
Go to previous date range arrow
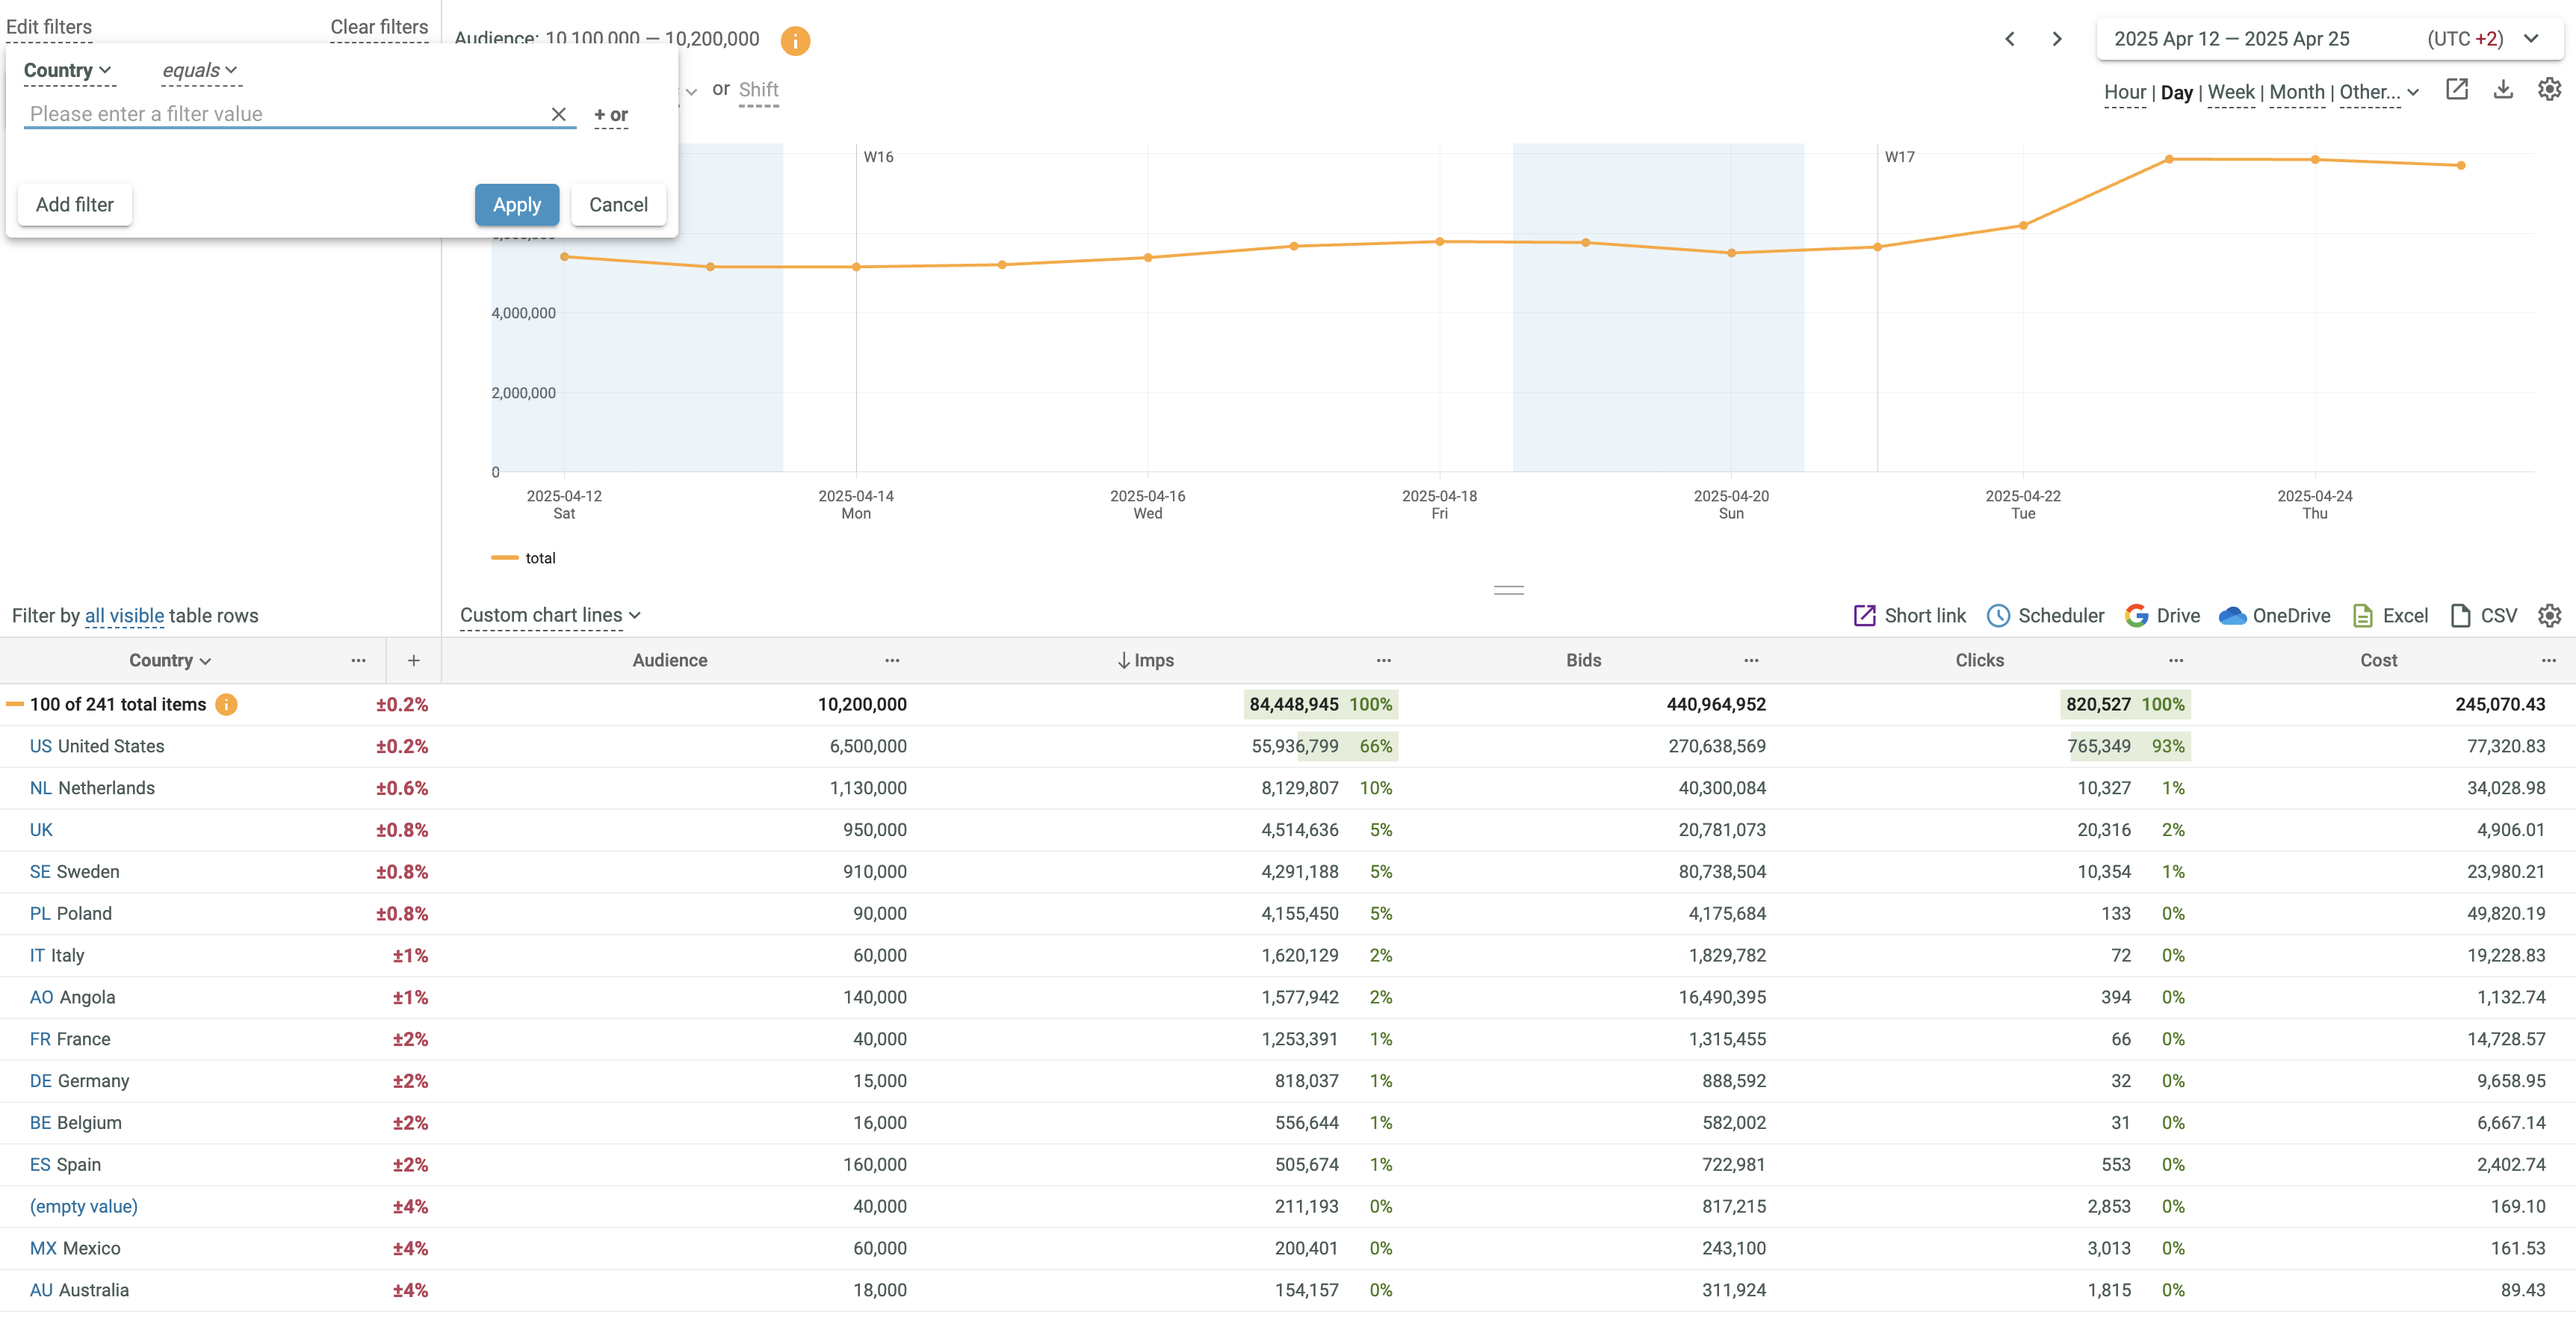(2009, 39)
